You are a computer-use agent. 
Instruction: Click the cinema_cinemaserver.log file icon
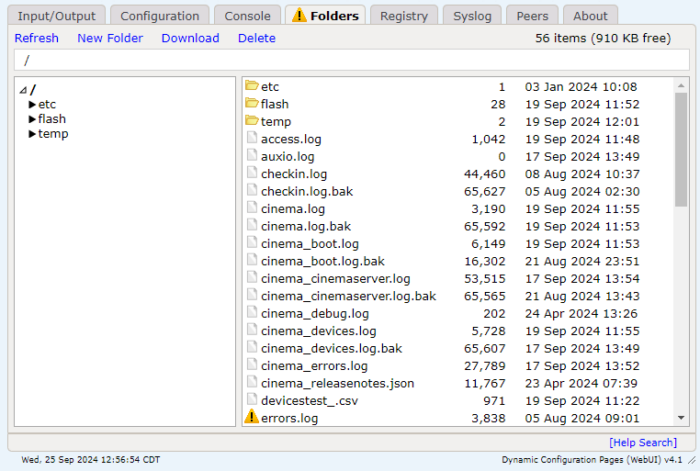pyautogui.click(x=252, y=277)
